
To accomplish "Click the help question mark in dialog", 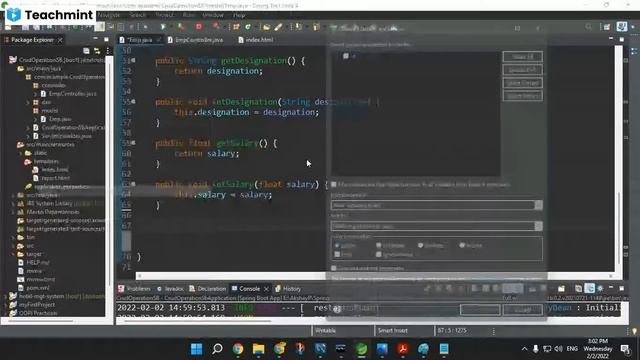I will [x=337, y=309].
